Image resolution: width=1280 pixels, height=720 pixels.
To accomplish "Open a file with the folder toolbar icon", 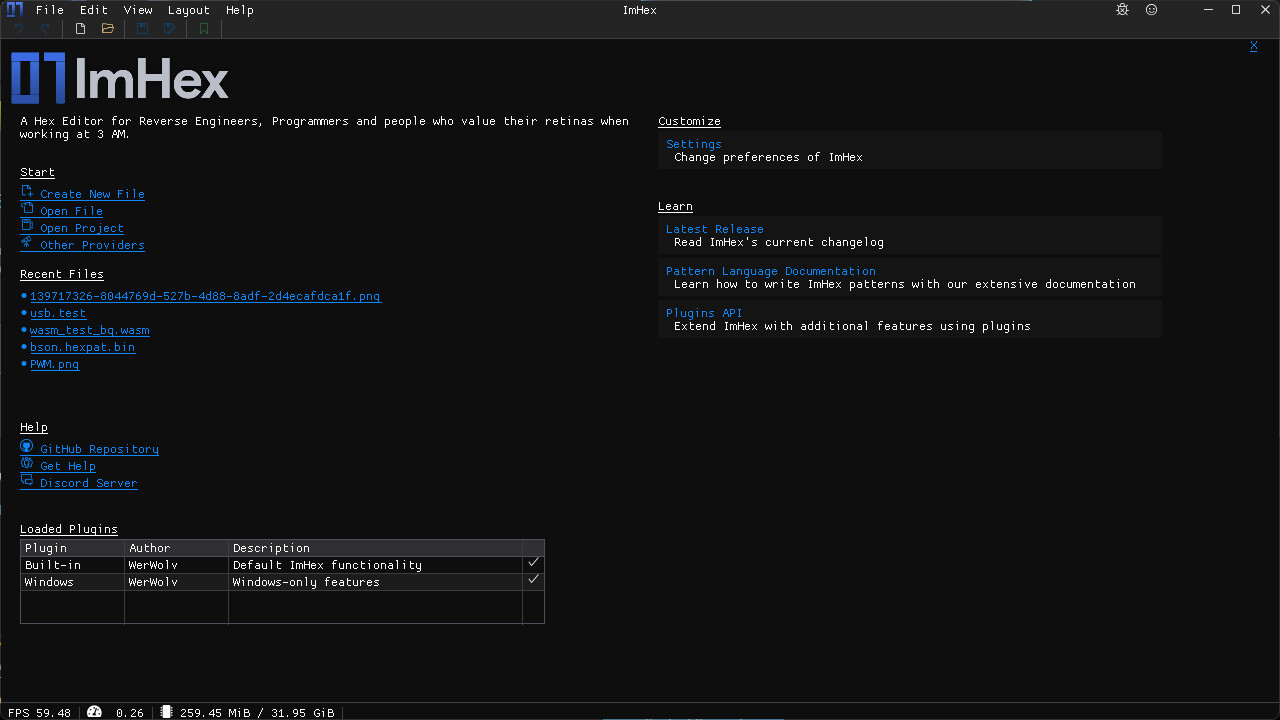I will click(107, 28).
